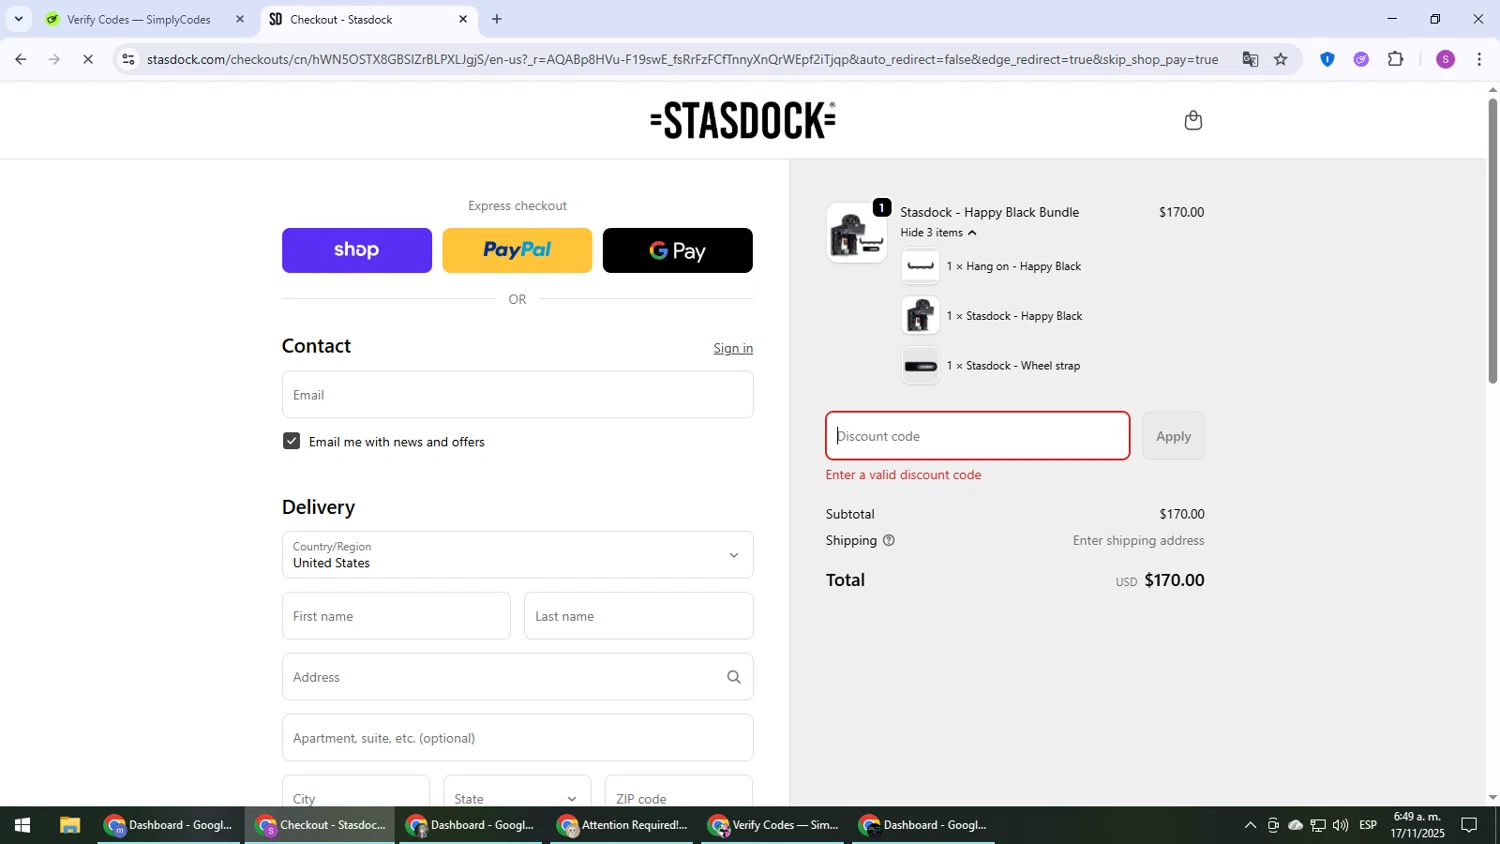This screenshot has height=844, width=1500.
Task: Open the Bitwarden shield extension
Action: [1327, 59]
